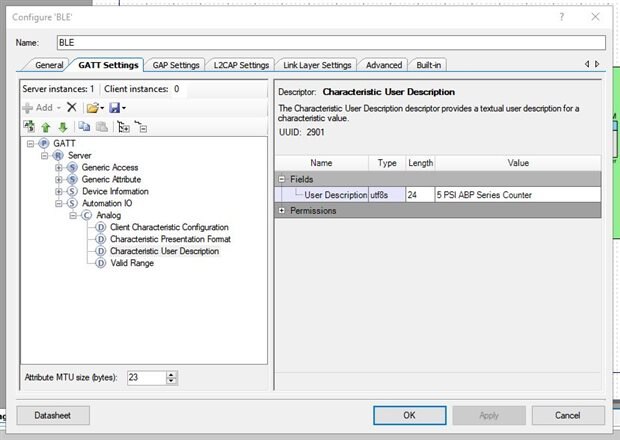Switch to the GAP Settings tab

(175, 65)
